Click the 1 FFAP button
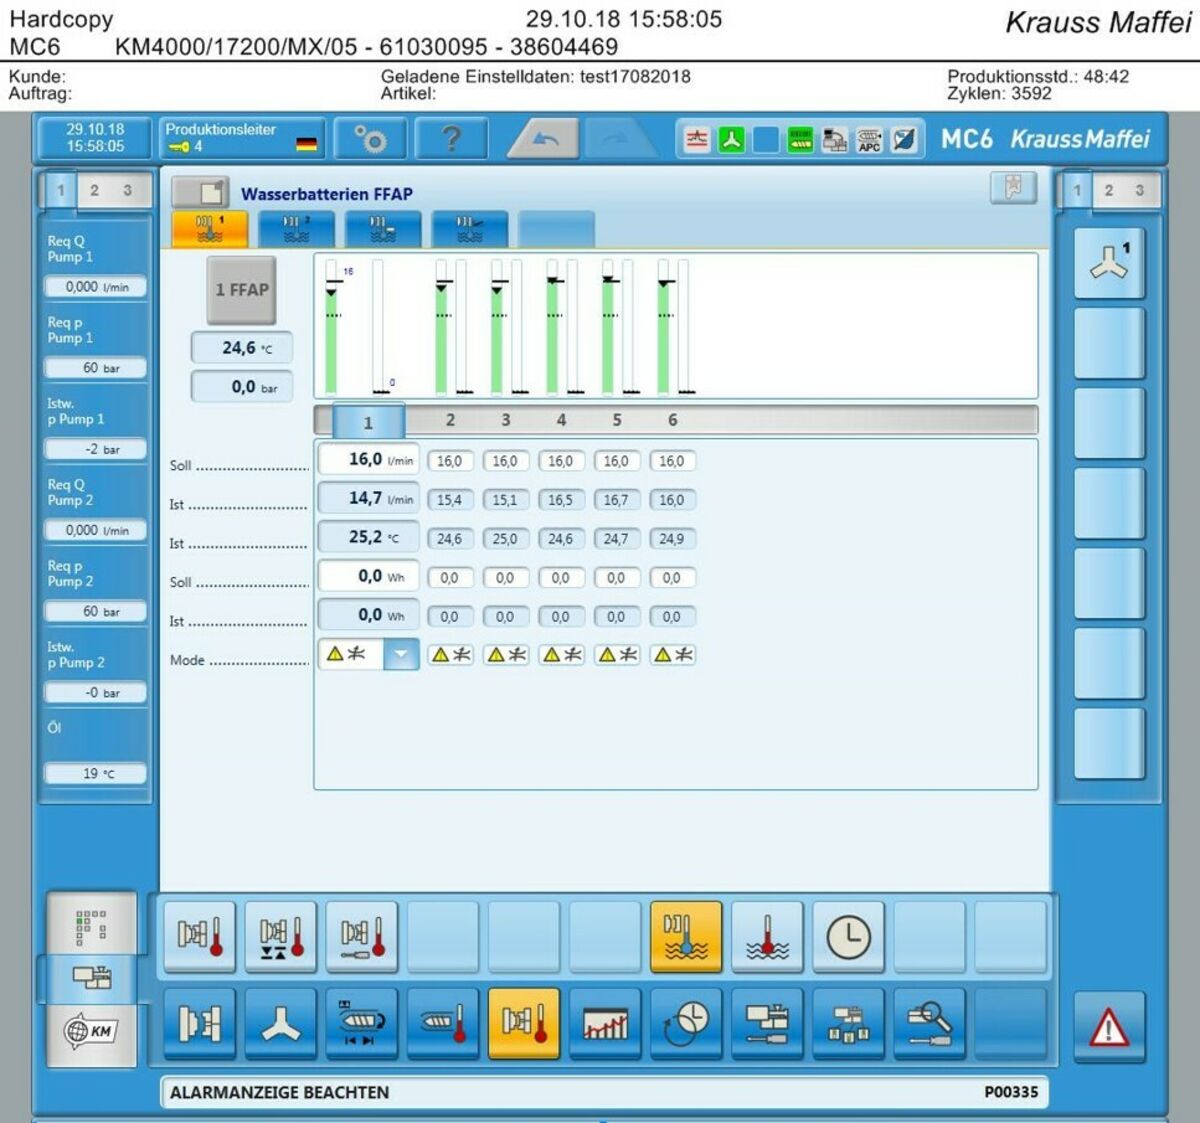This screenshot has height=1123, width=1200. point(241,290)
